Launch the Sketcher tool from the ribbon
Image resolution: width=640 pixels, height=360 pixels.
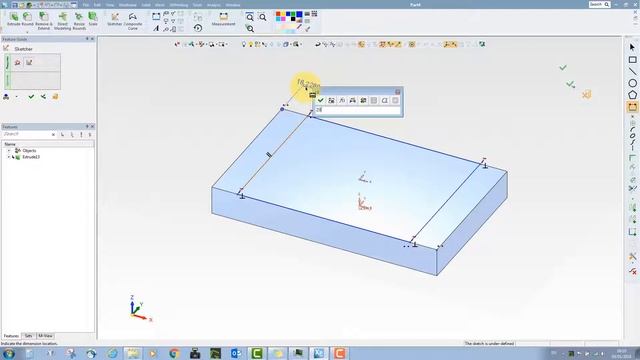click(x=115, y=20)
